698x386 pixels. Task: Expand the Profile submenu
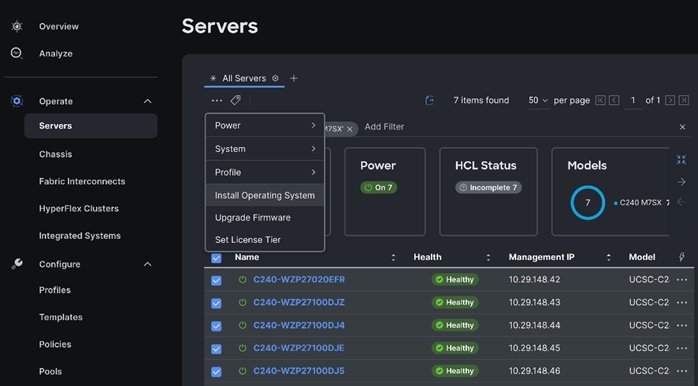[x=265, y=172]
